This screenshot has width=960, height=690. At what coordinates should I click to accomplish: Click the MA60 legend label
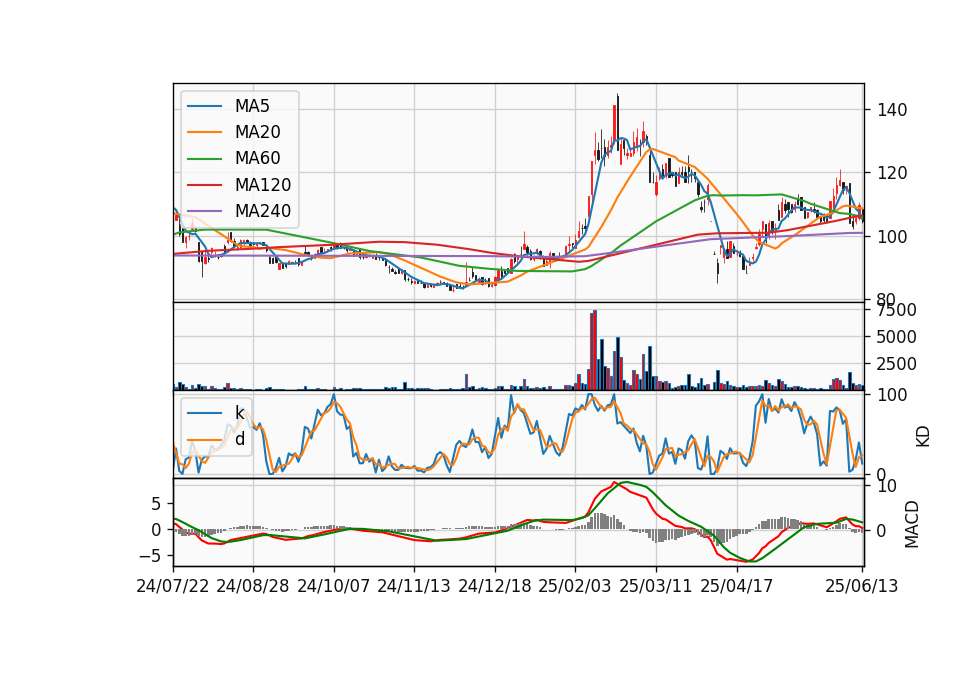pyautogui.click(x=257, y=159)
